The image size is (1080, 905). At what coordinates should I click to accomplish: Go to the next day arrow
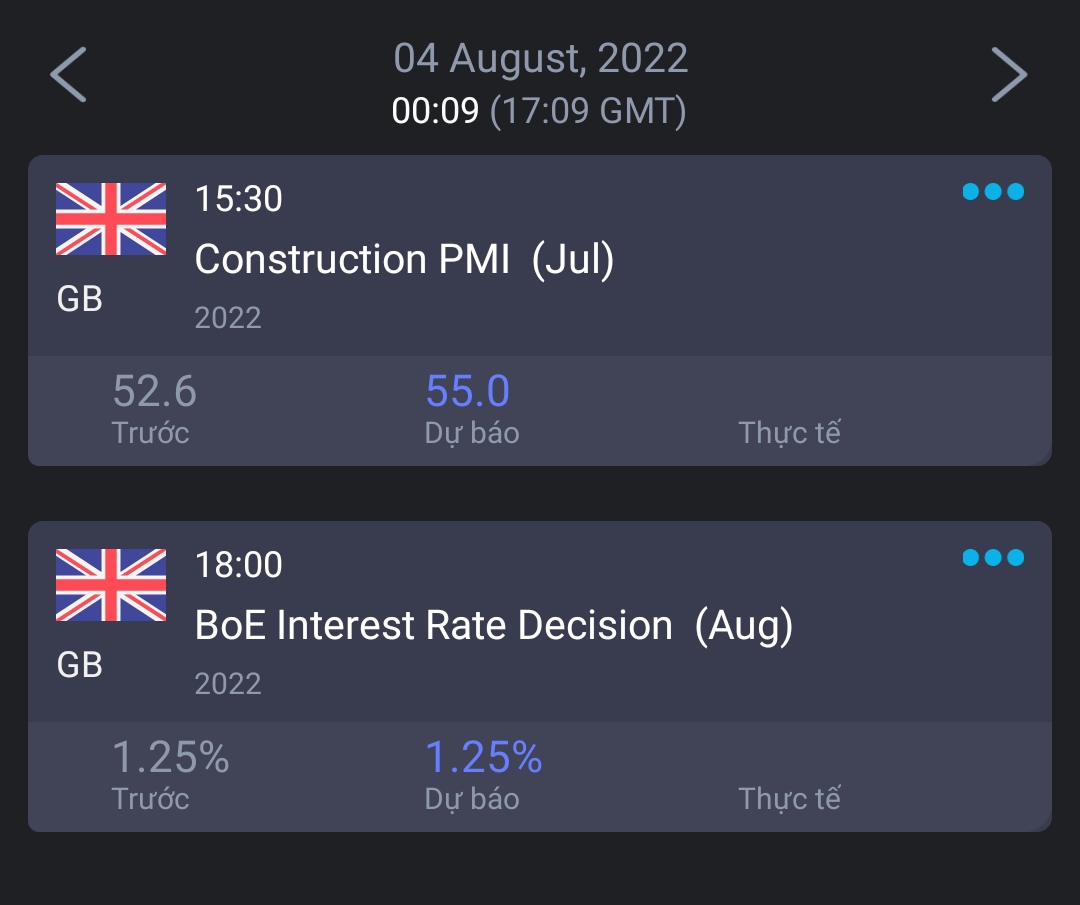click(1009, 75)
